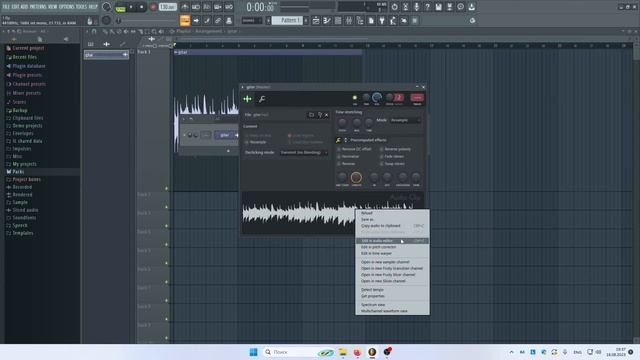Select the gitar clip in the picker panel
This screenshot has width=640, height=360.
[x=106, y=55]
